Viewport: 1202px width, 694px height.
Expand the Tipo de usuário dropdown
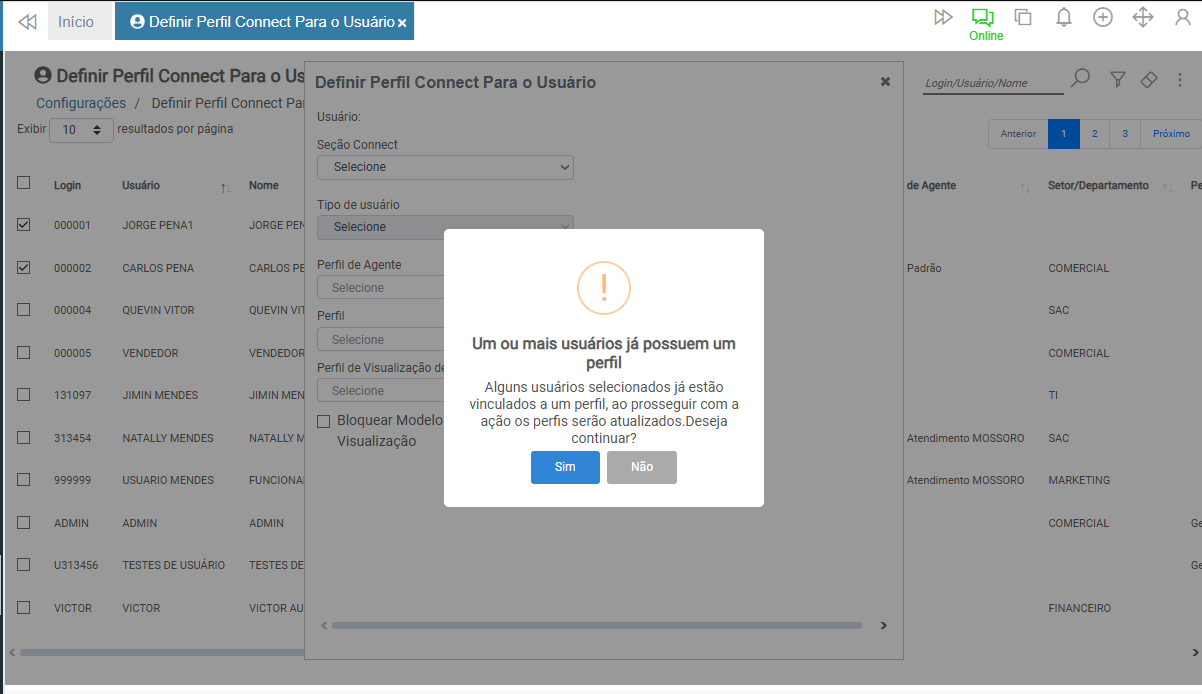coord(445,227)
